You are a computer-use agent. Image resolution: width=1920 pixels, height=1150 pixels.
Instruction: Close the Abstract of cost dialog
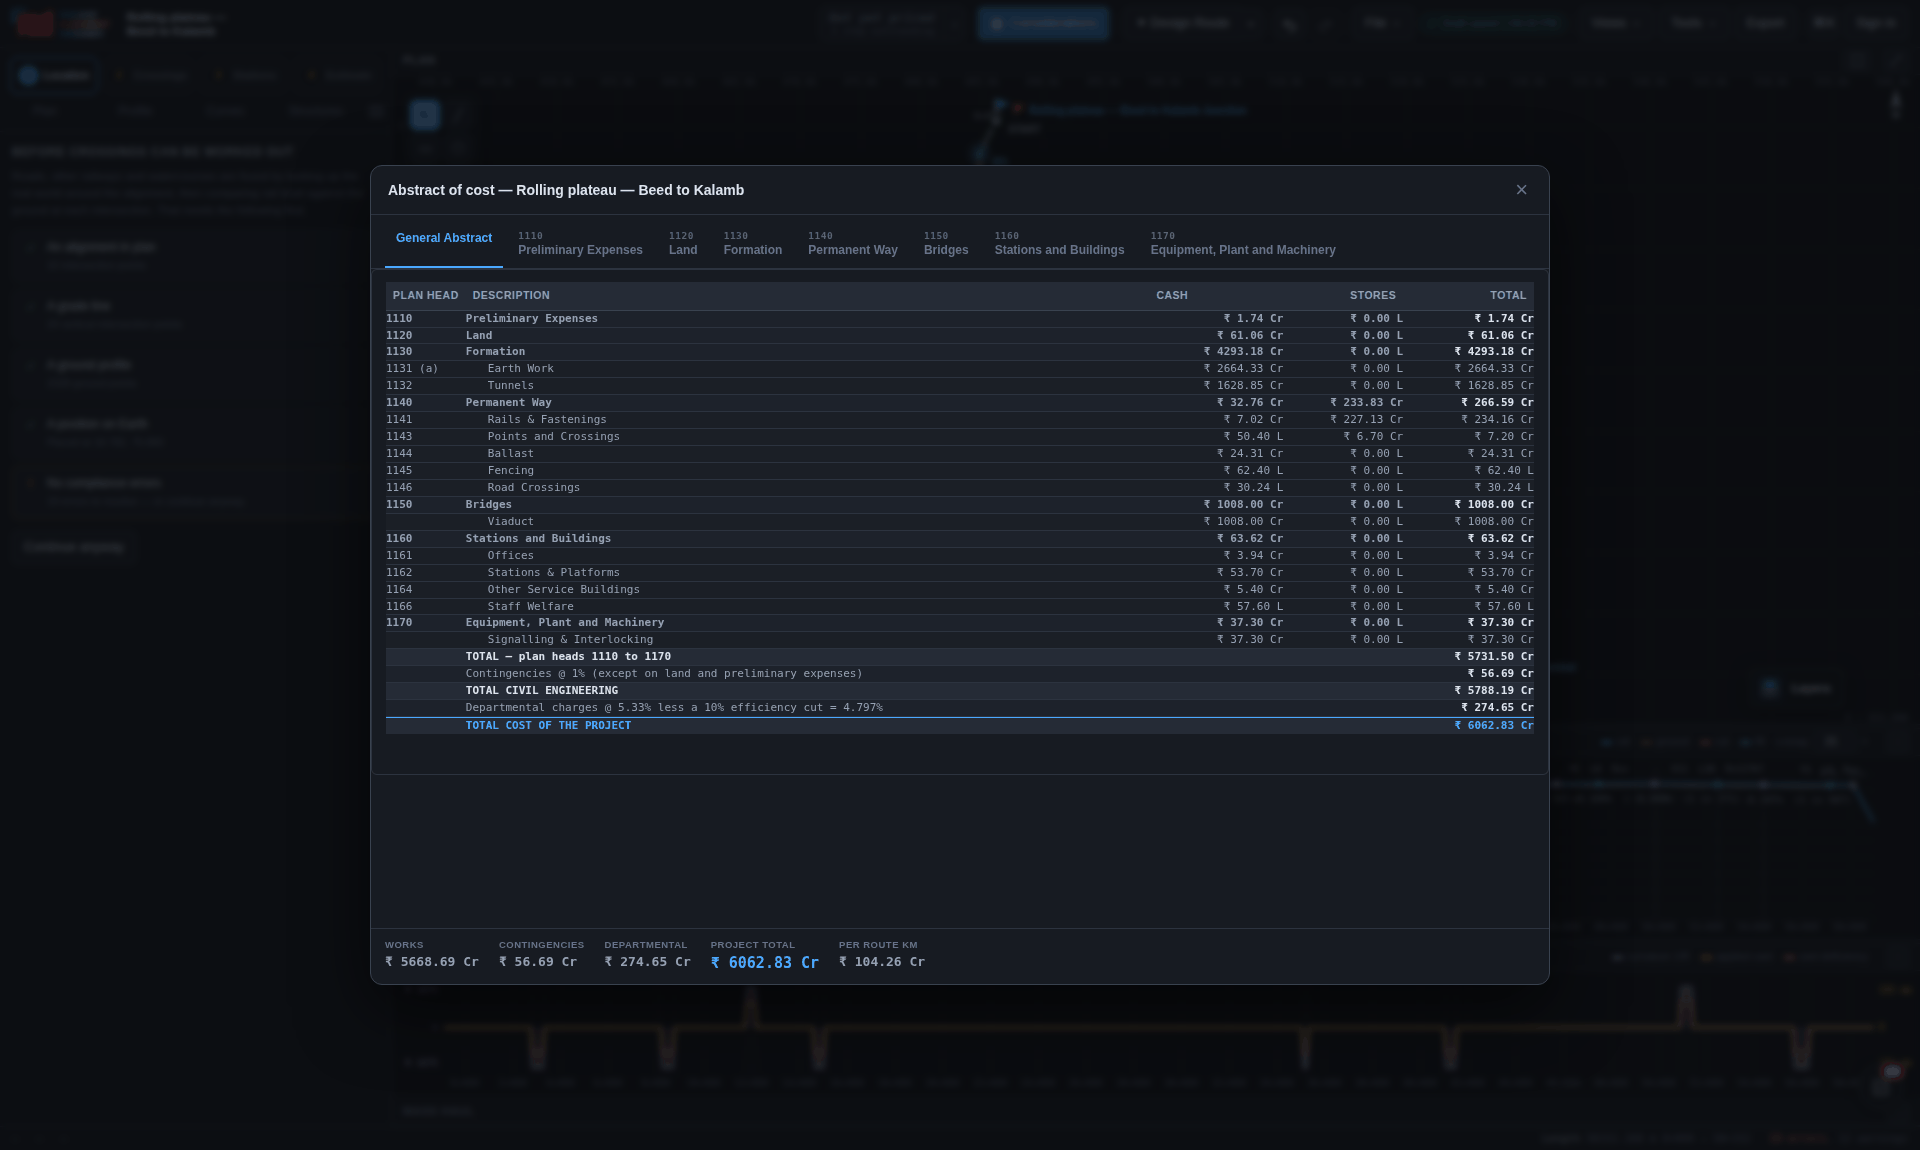(x=1521, y=190)
